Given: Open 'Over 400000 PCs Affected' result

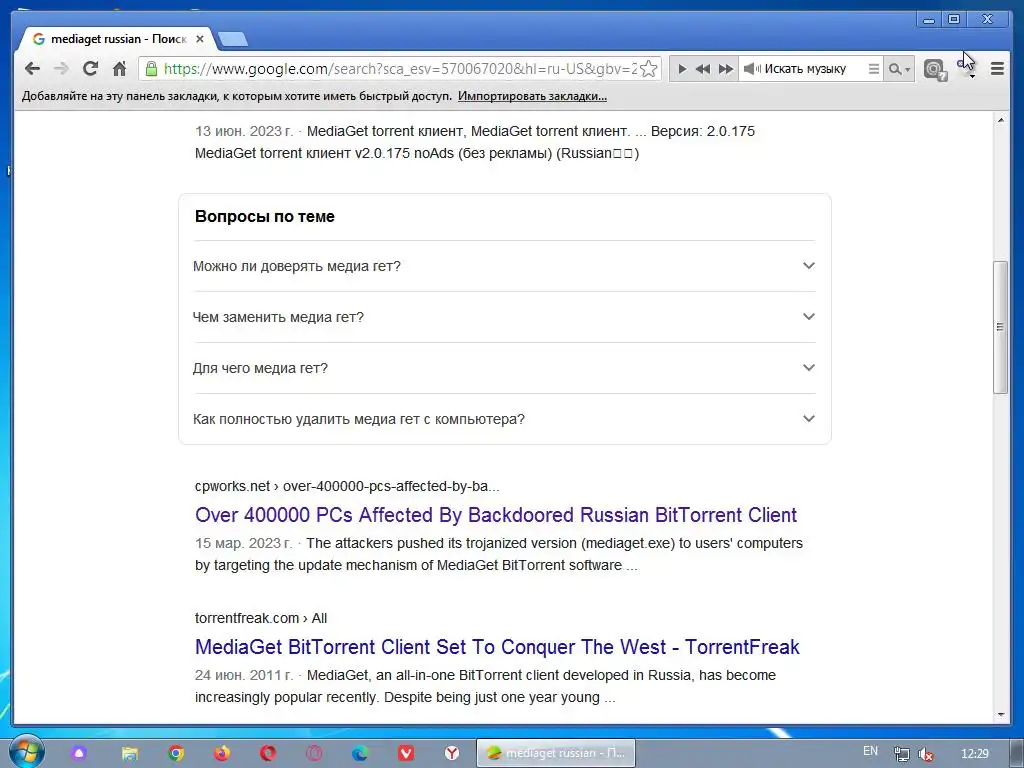Looking at the screenshot, I should tap(496, 515).
